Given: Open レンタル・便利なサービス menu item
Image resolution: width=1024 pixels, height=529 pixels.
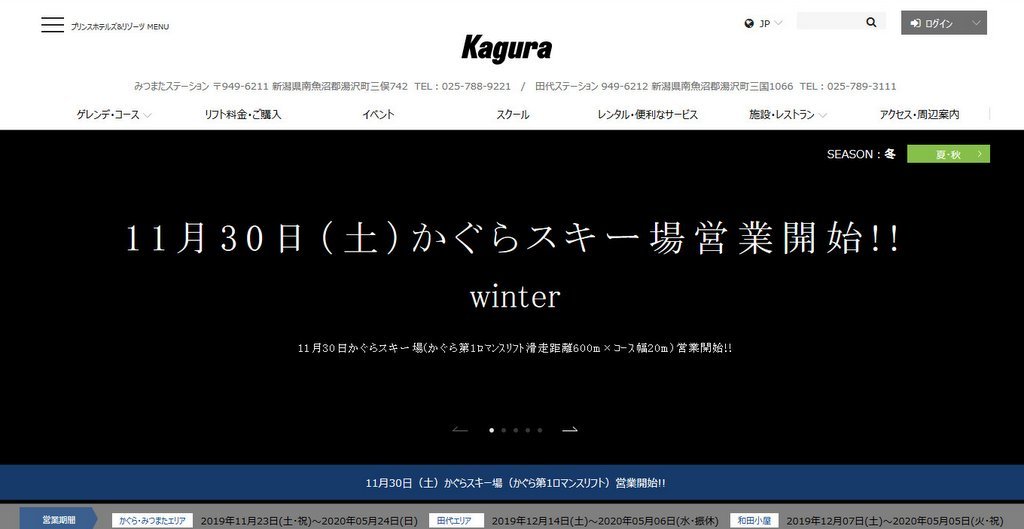Looking at the screenshot, I should pos(648,115).
